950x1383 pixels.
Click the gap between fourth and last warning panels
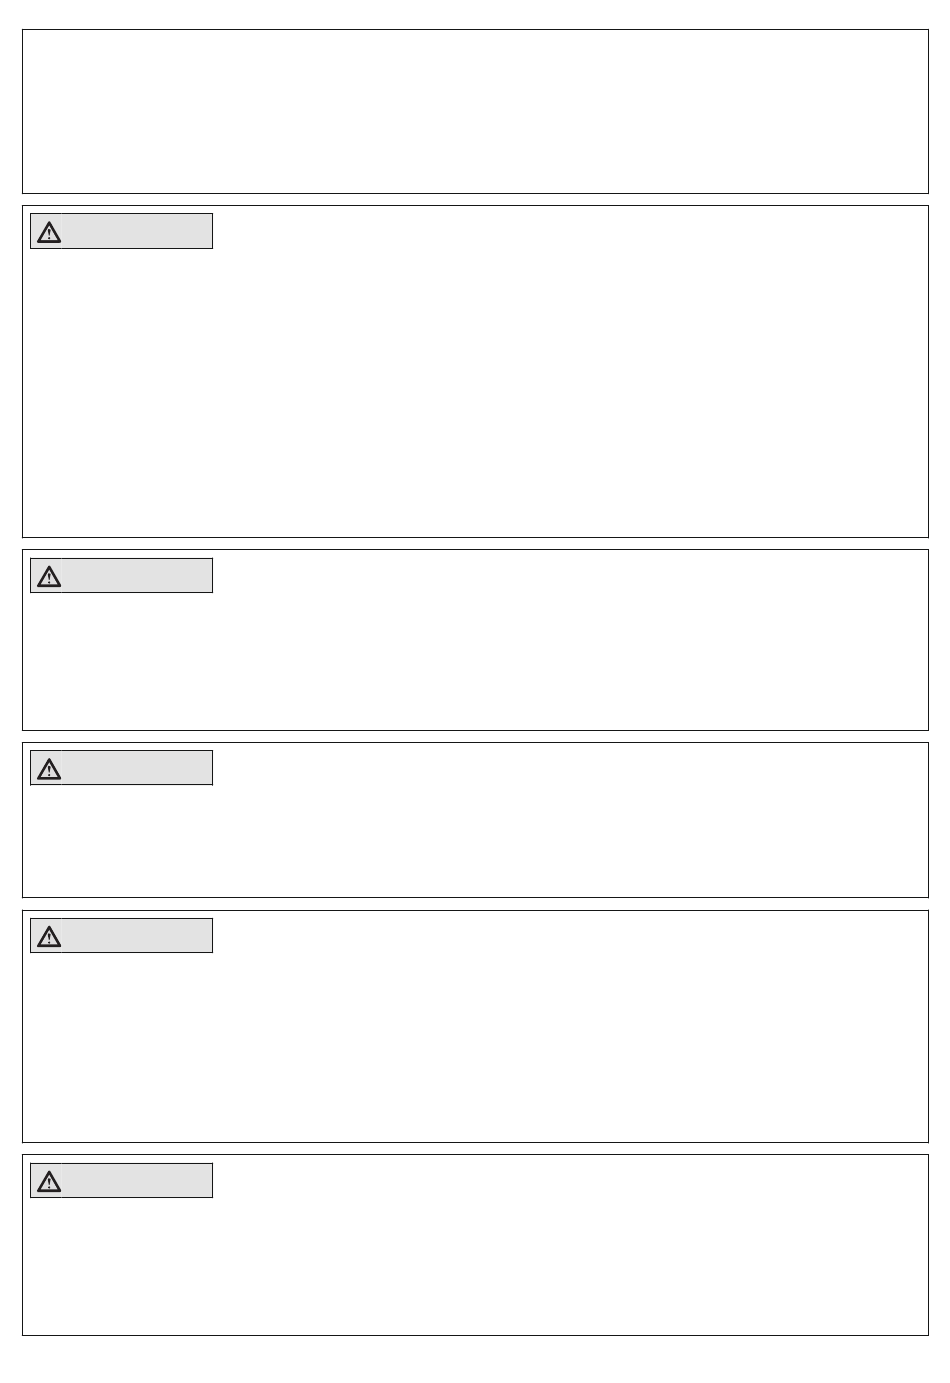coord(475,1149)
